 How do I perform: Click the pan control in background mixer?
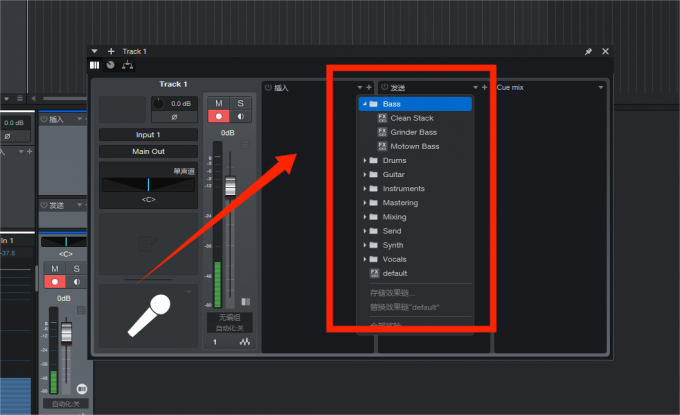(64, 242)
